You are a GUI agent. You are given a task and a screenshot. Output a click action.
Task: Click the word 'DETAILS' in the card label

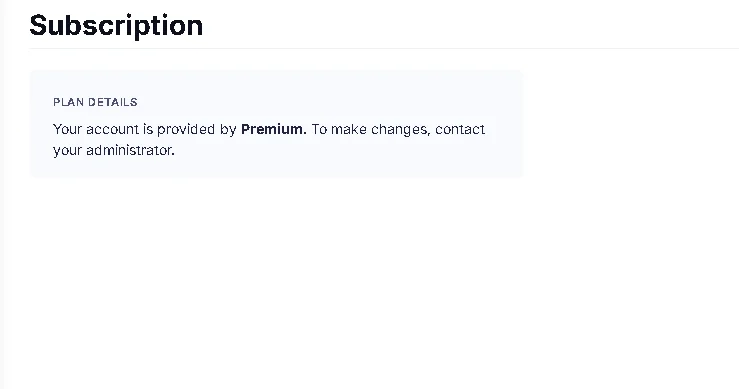click(x=113, y=102)
